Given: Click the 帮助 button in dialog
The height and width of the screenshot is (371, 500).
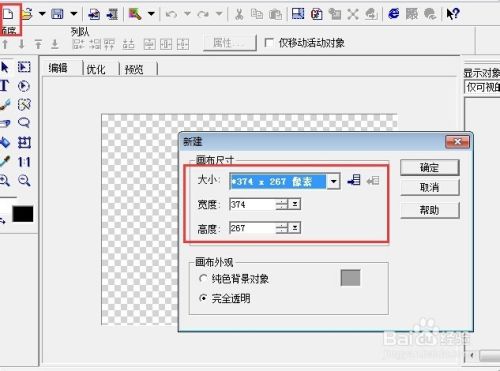Looking at the screenshot, I should coord(429,210).
